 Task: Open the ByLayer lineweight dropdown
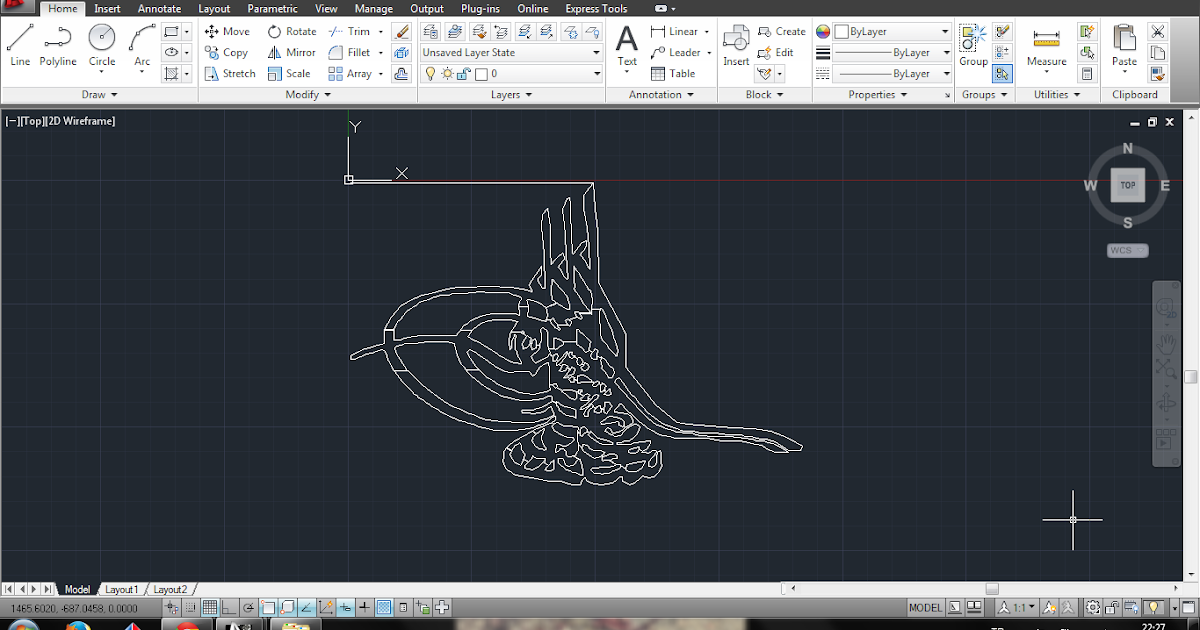click(892, 52)
